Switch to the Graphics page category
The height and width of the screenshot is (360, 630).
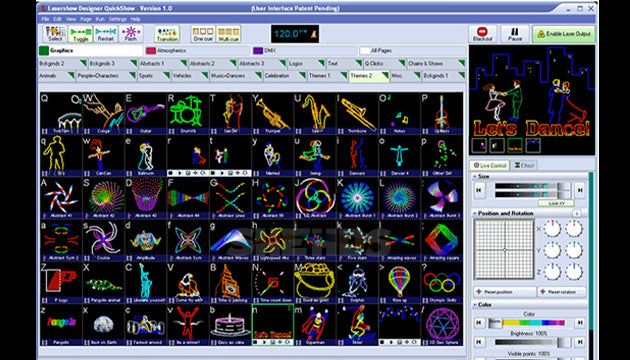[x=90, y=51]
